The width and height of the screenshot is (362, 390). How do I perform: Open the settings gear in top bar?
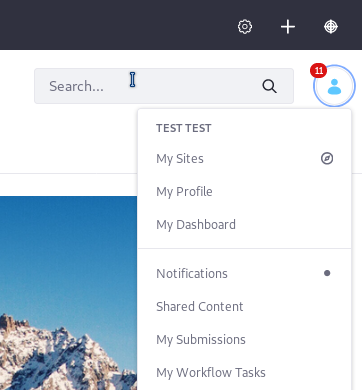point(245,27)
